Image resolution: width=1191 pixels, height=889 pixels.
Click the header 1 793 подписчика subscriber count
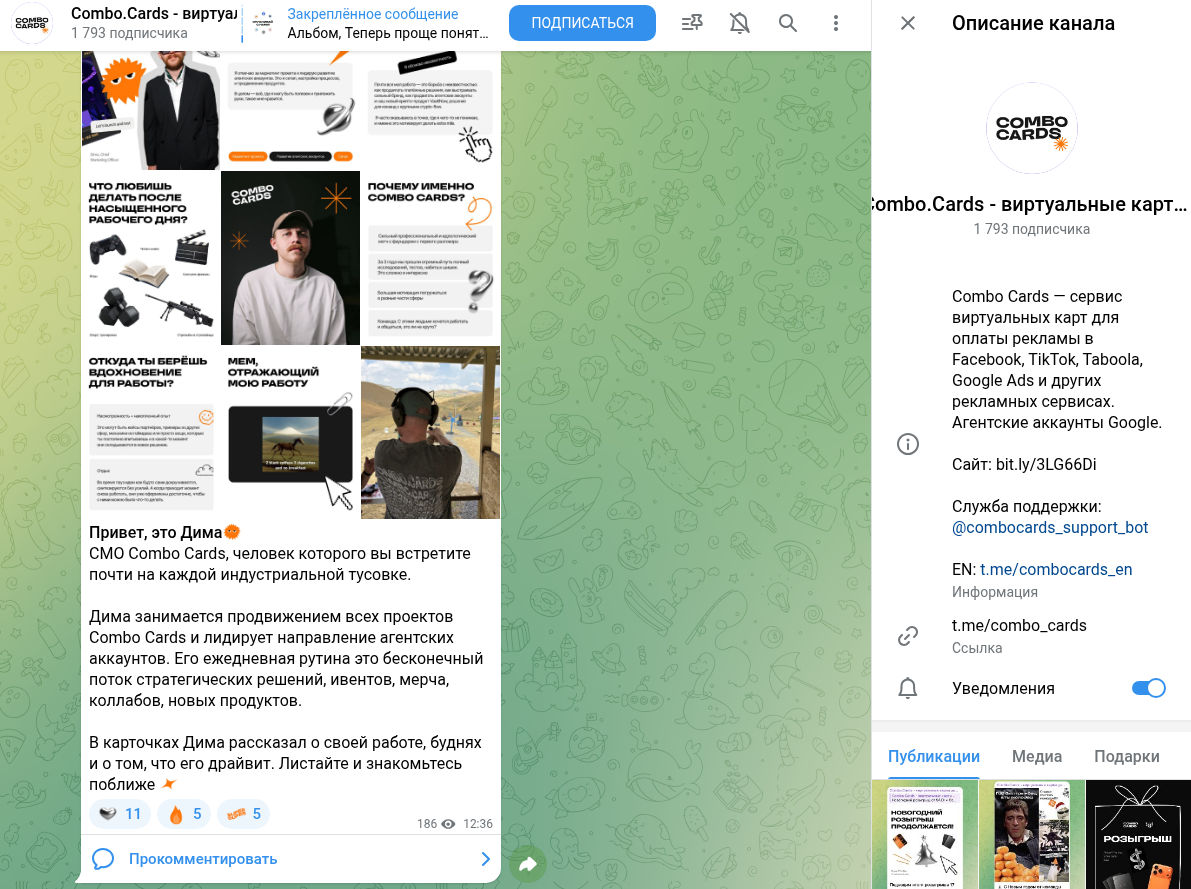(129, 33)
